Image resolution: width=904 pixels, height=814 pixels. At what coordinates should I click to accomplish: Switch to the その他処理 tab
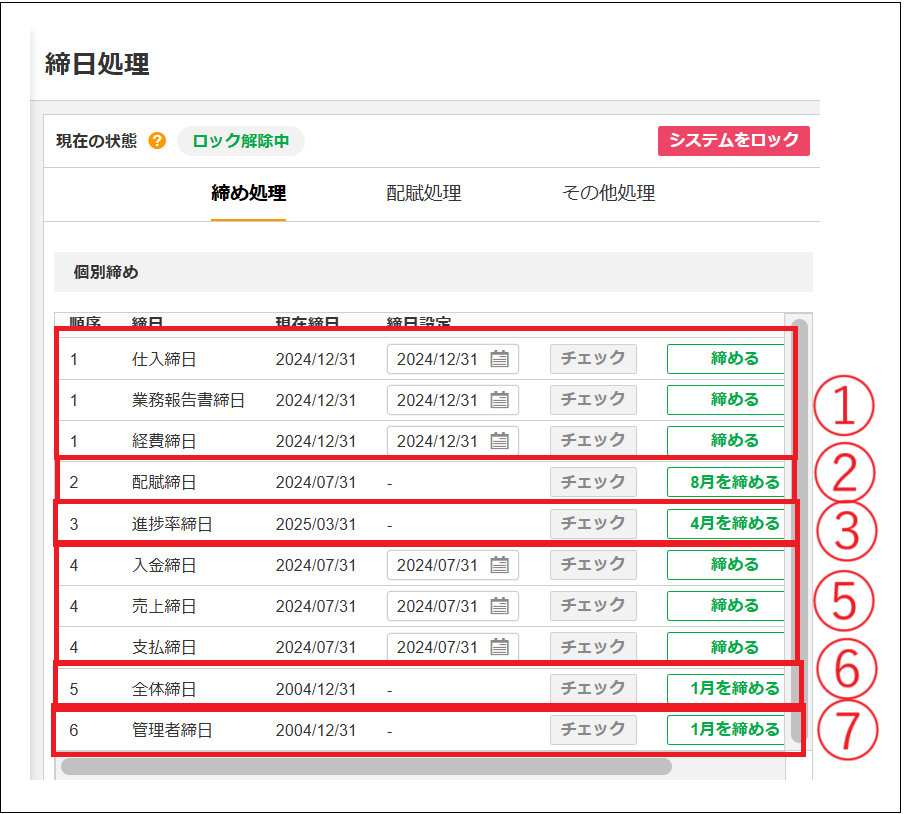click(x=609, y=194)
